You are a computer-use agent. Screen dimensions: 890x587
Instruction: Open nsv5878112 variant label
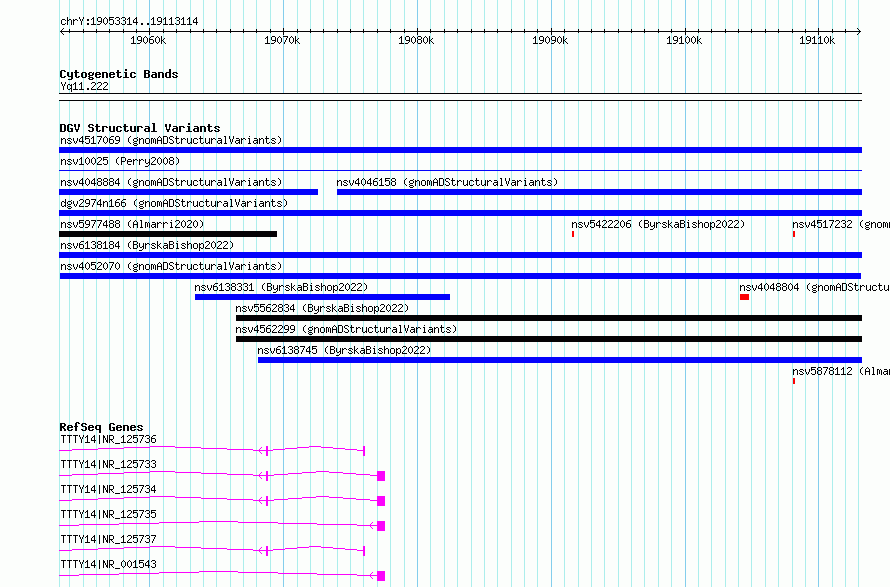point(841,371)
